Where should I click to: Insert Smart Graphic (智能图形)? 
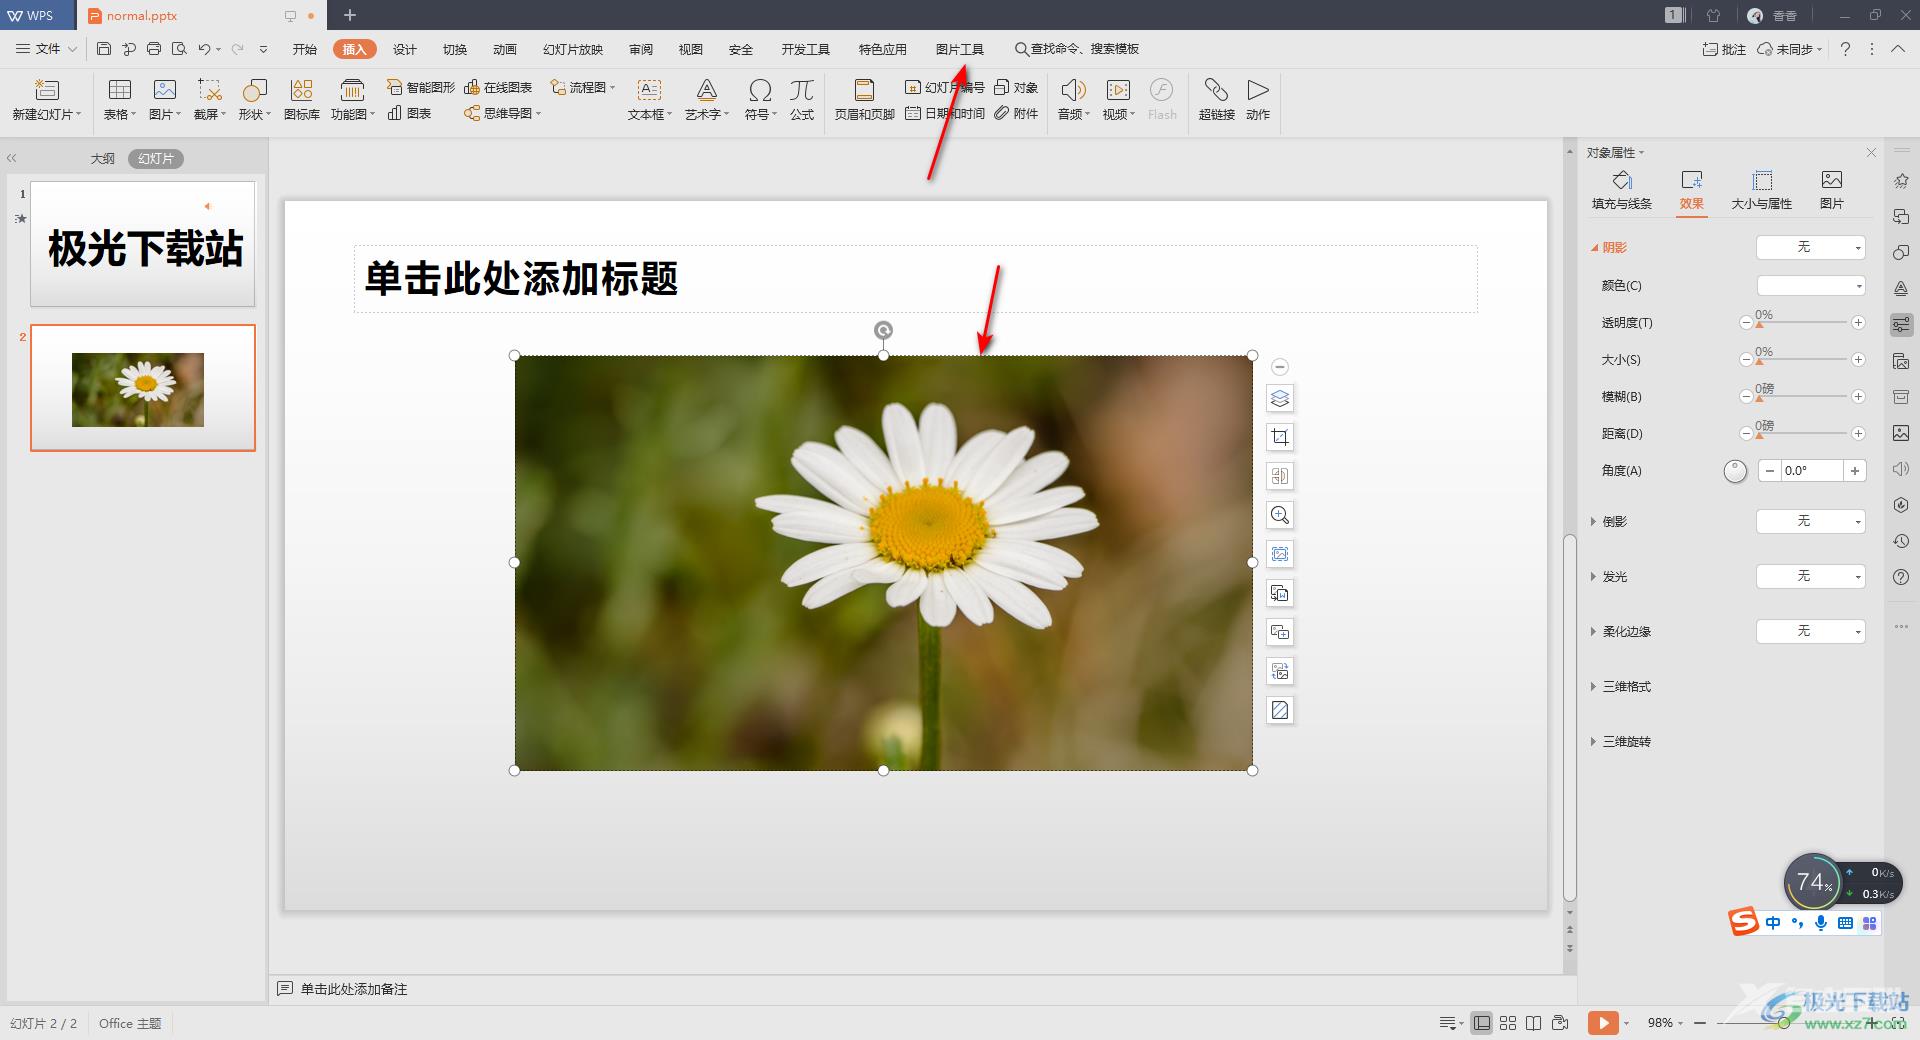(420, 88)
